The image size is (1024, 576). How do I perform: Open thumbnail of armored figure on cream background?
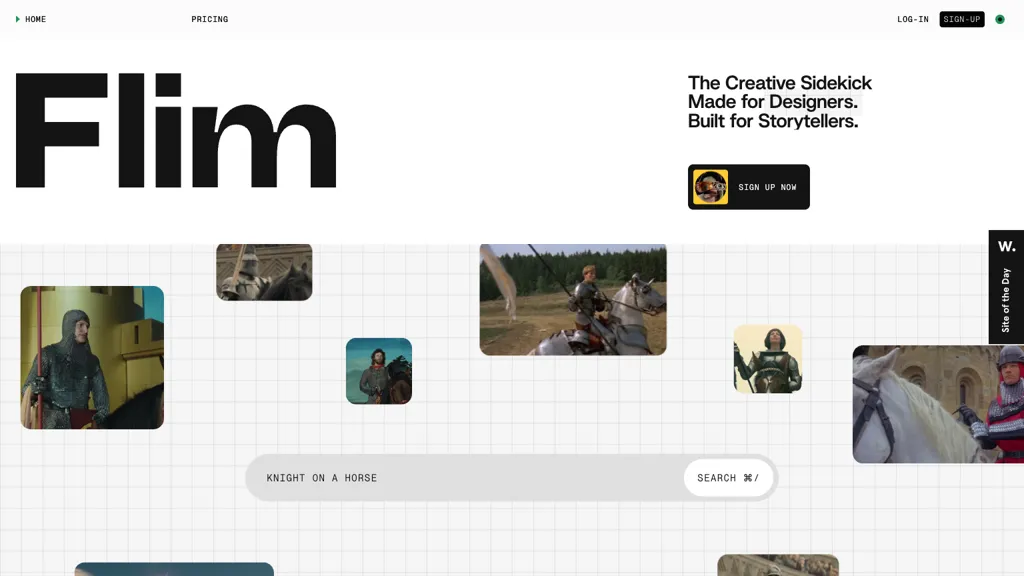click(768, 359)
